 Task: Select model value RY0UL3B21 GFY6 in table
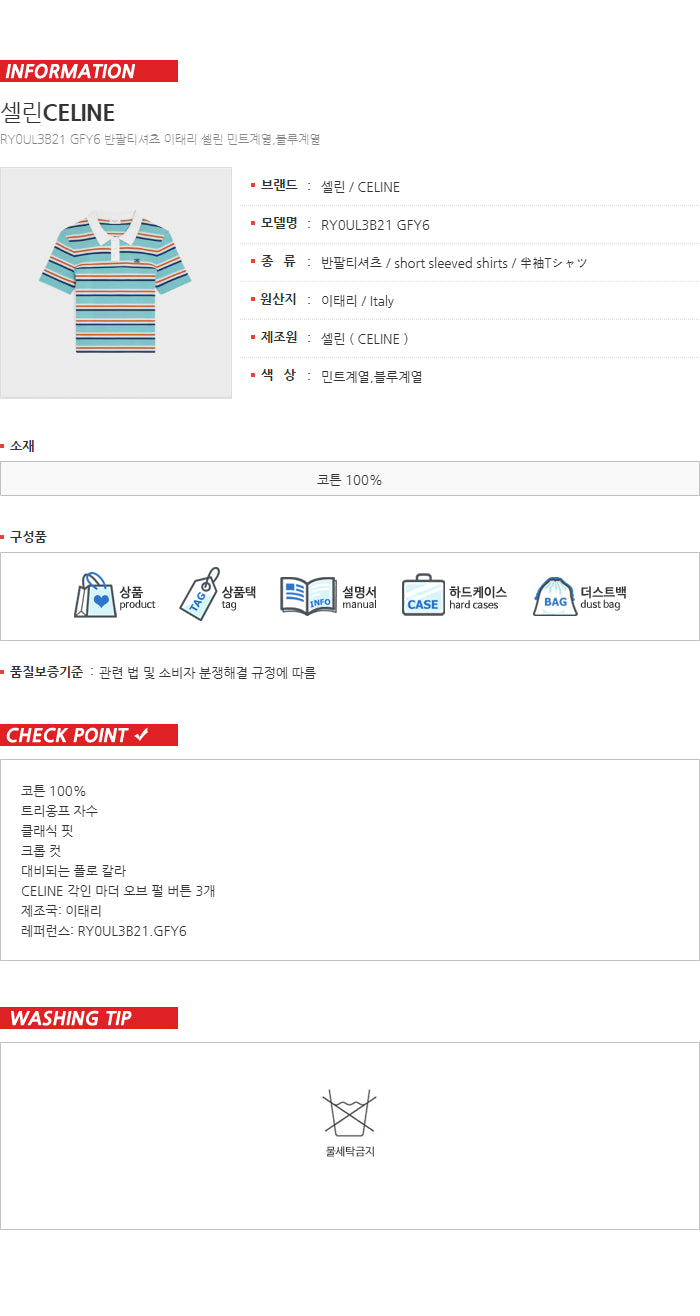click(x=375, y=225)
